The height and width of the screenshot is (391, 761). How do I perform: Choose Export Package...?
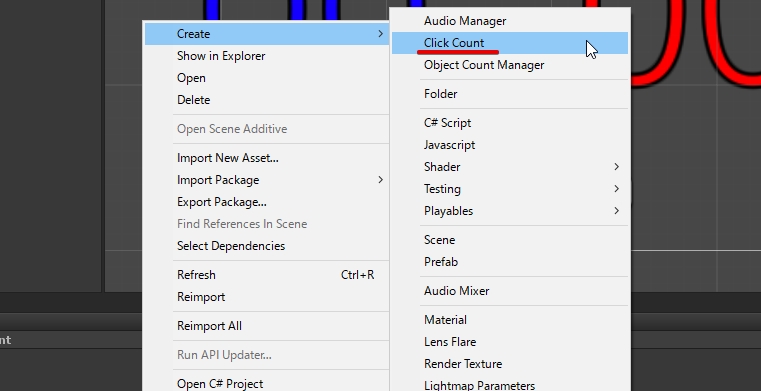266,202
